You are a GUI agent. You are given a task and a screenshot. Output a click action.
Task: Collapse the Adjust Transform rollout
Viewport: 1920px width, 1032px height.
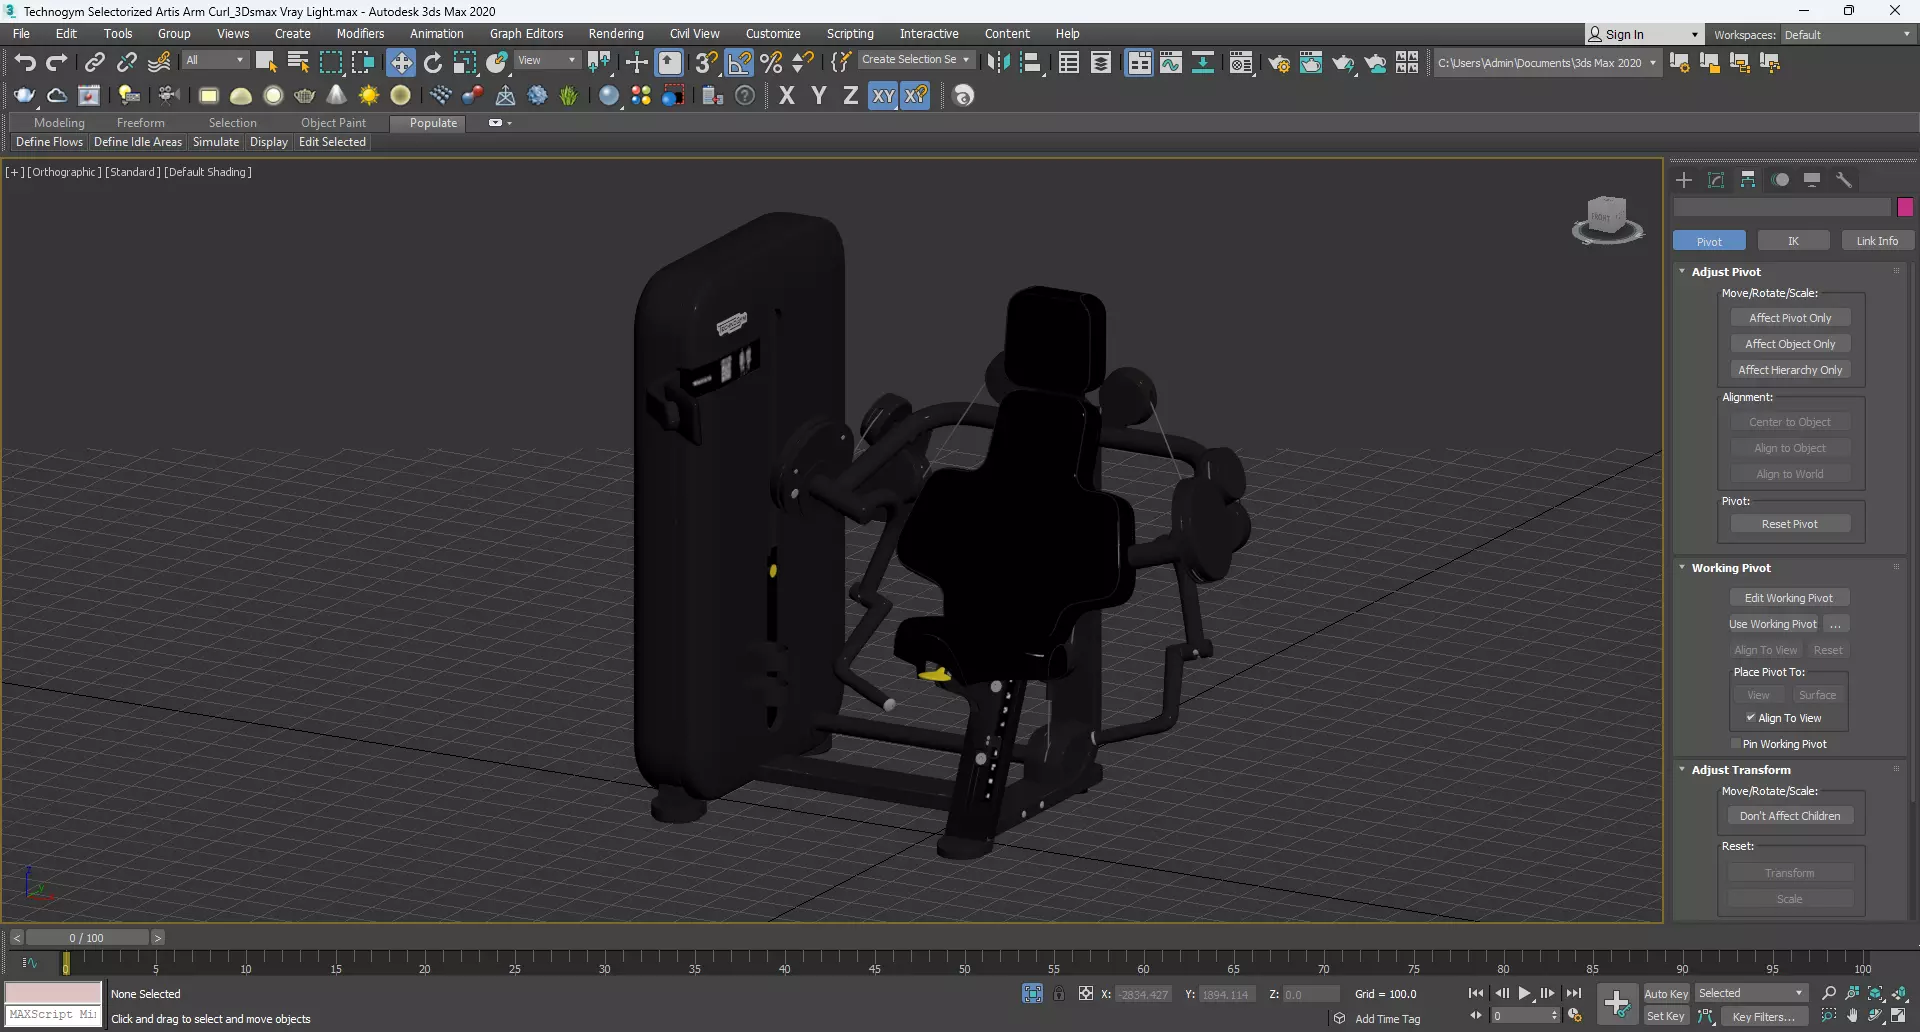click(1682, 769)
